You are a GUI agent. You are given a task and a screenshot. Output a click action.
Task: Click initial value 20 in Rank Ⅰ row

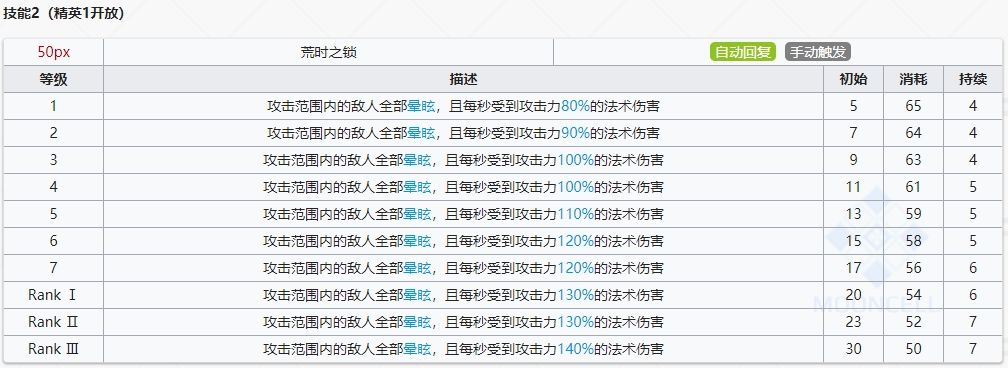click(853, 295)
